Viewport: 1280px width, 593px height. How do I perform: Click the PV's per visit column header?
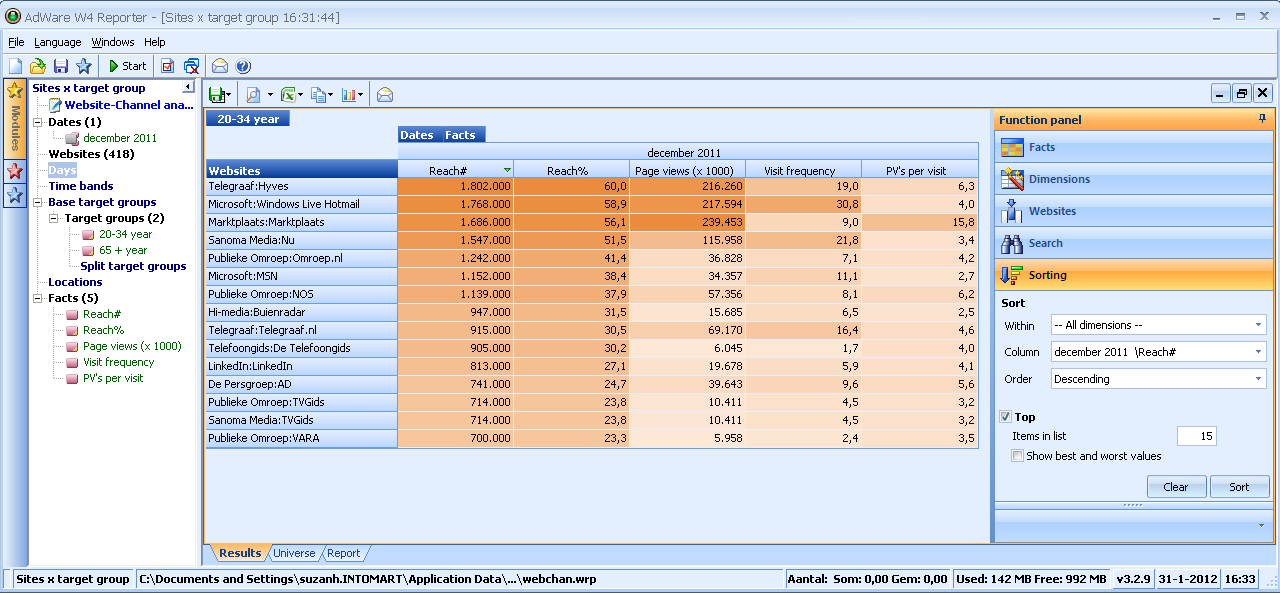coord(919,170)
